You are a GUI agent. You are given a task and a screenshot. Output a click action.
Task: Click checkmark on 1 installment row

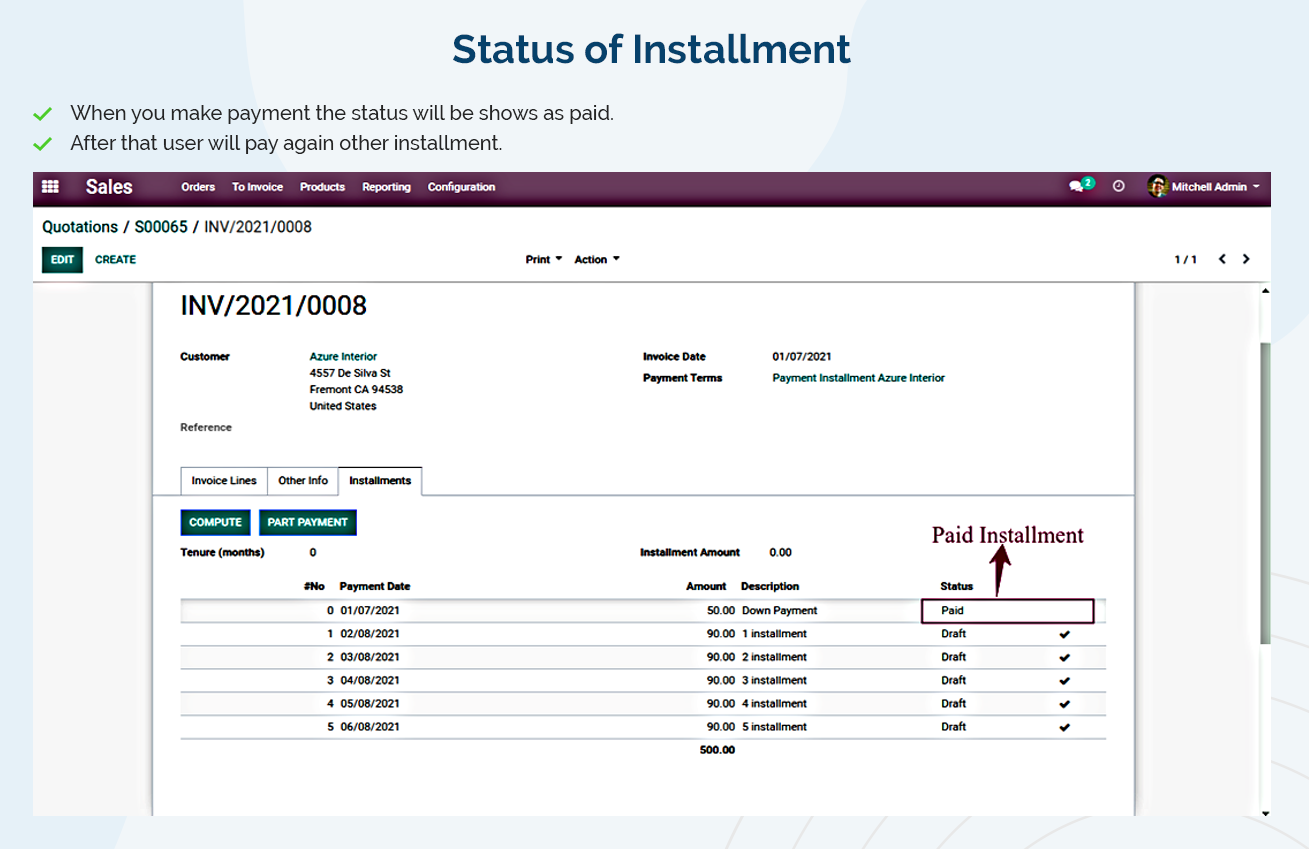point(1064,634)
